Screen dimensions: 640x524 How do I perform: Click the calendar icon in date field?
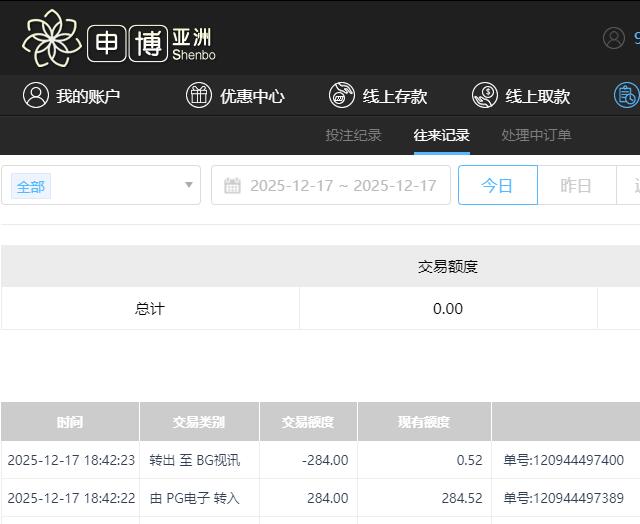coord(233,185)
